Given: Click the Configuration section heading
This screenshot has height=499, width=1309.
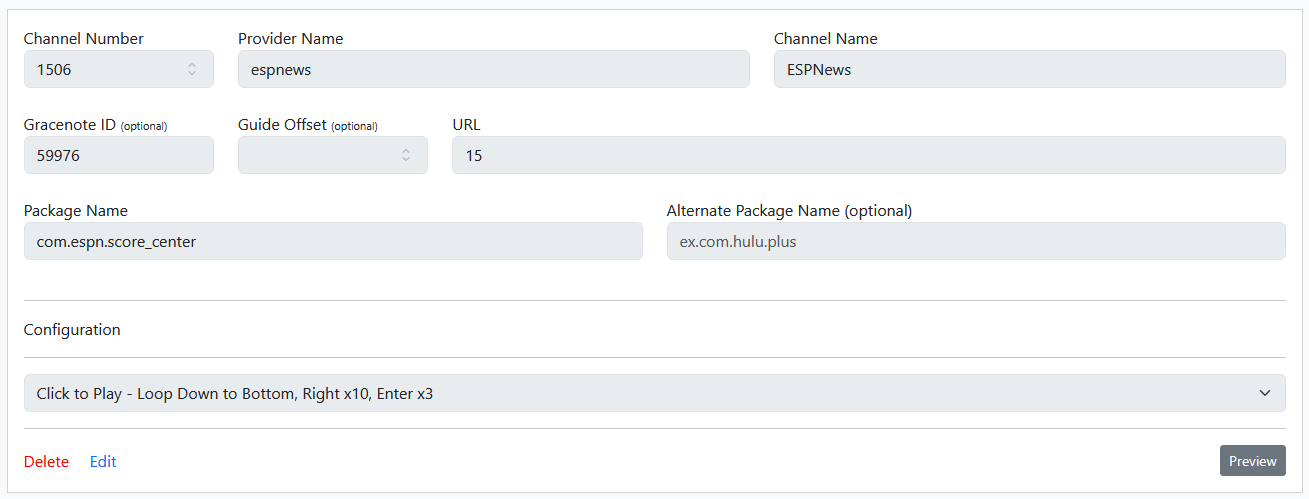Looking at the screenshot, I should click(72, 330).
